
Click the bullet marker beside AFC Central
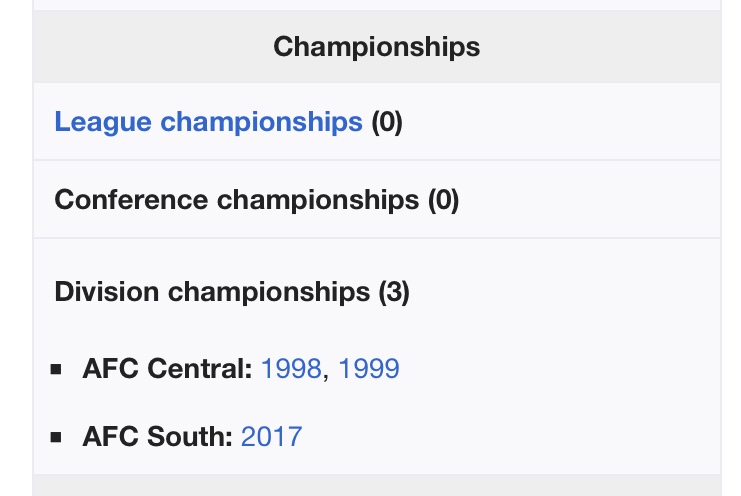click(x=56, y=369)
